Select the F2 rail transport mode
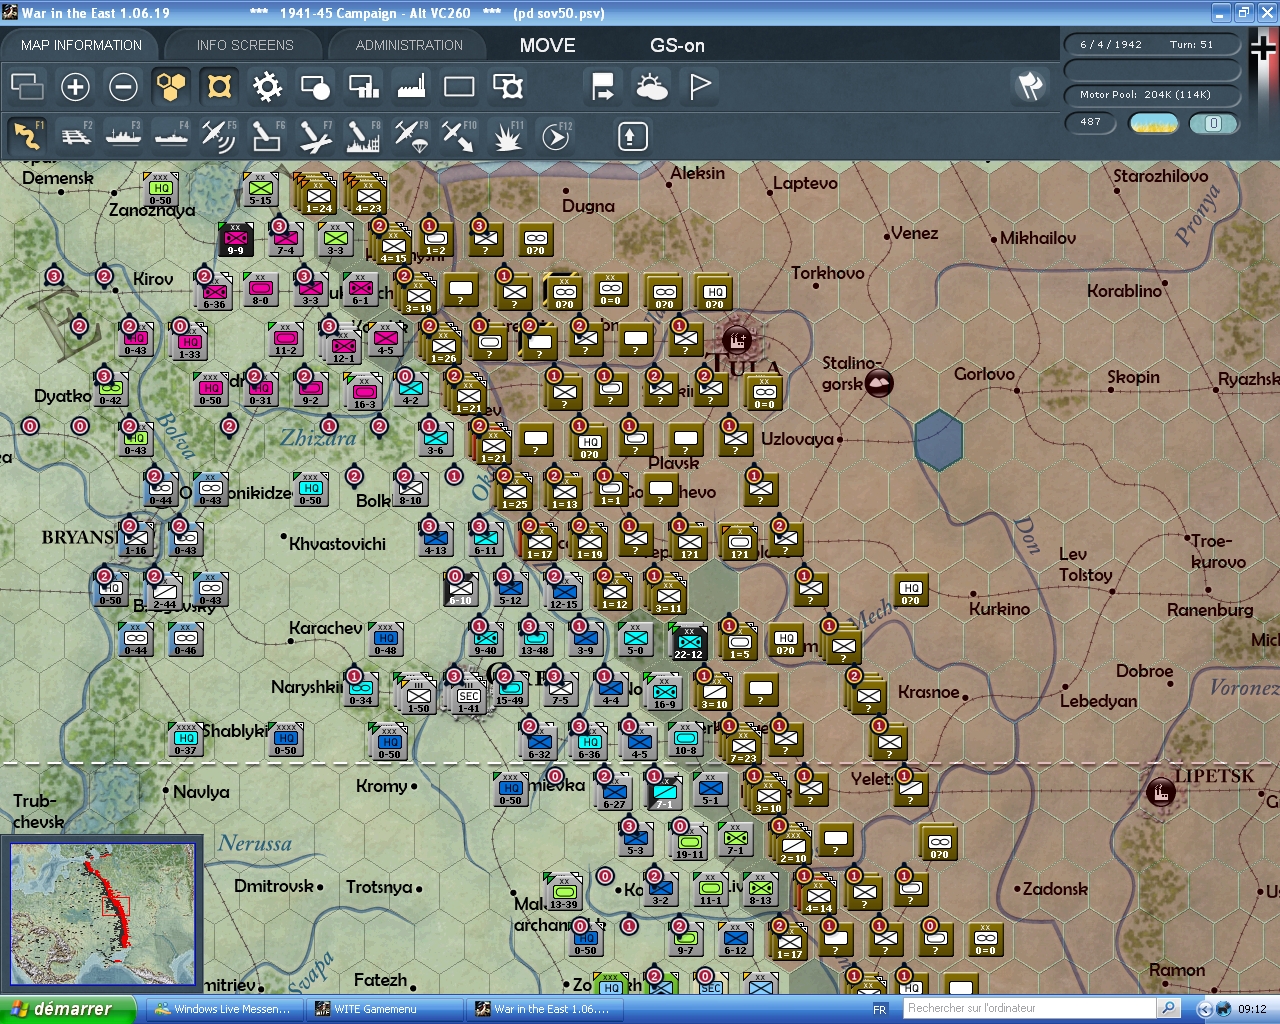The width and height of the screenshot is (1280, 1024). click(76, 135)
